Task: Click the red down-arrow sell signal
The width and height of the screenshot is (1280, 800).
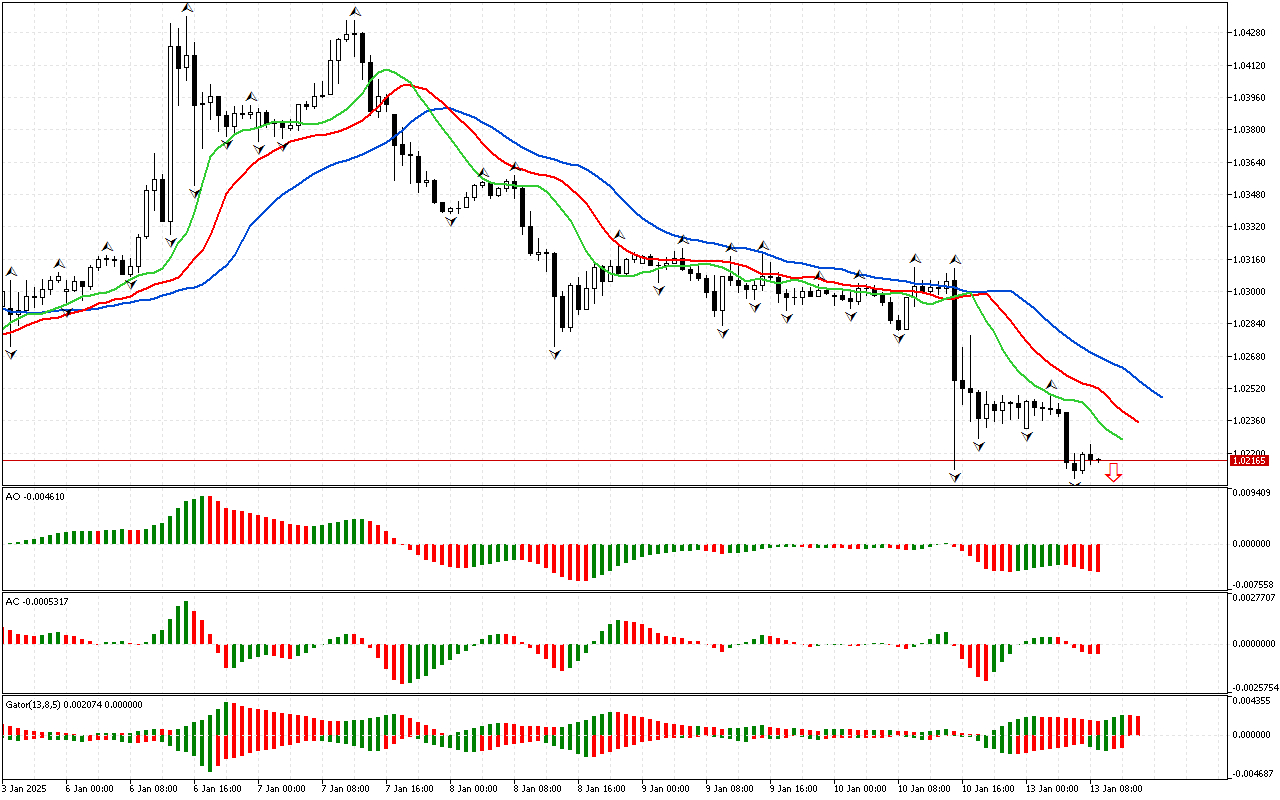Action: tap(1113, 473)
